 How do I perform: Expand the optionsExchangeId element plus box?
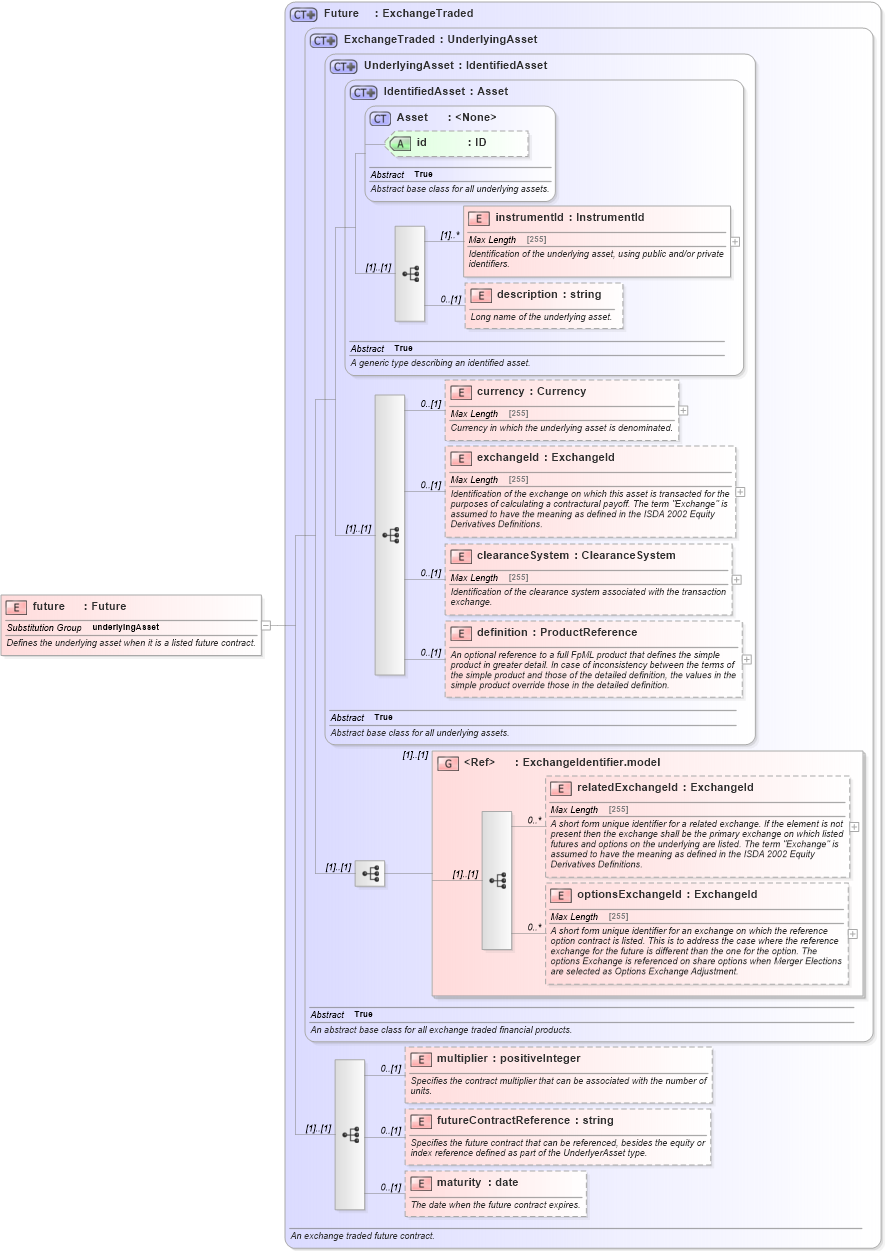click(x=853, y=934)
